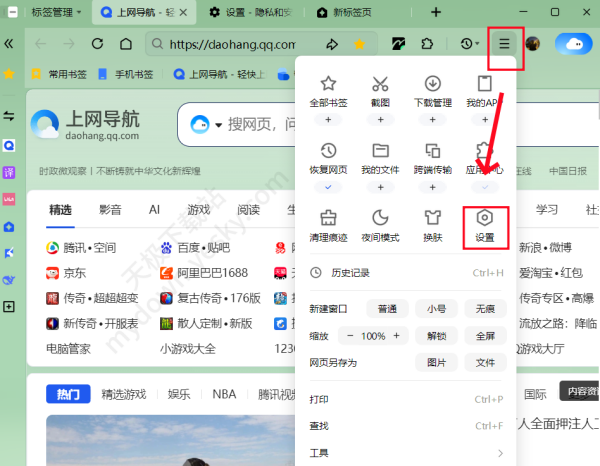The image size is (600, 466).
Task: Click the 全屏 fullscreen button
Action: 485,335
